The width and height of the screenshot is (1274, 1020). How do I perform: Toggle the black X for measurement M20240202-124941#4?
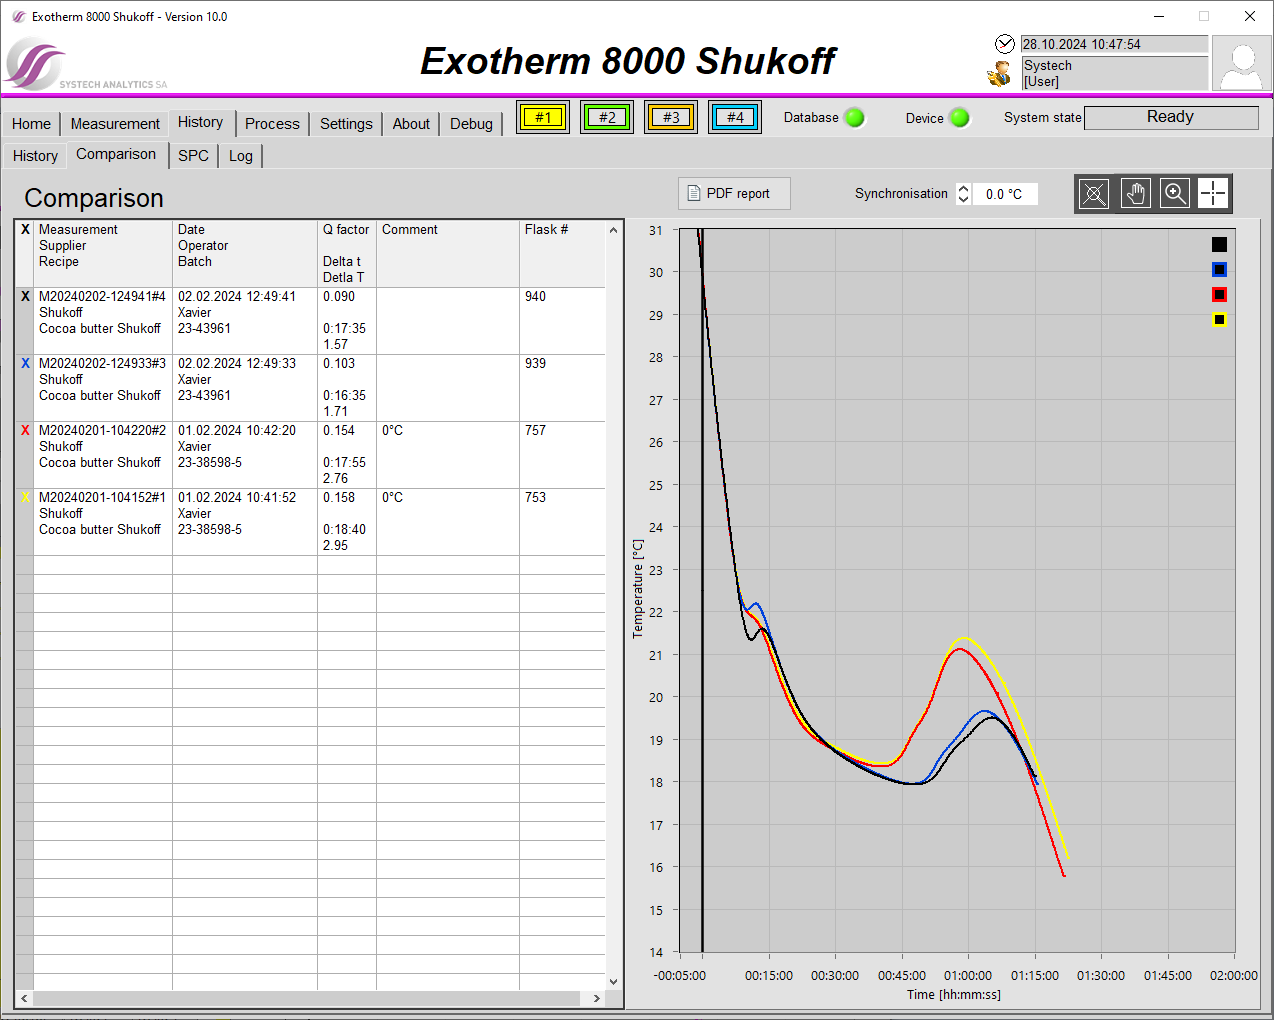click(x=25, y=297)
